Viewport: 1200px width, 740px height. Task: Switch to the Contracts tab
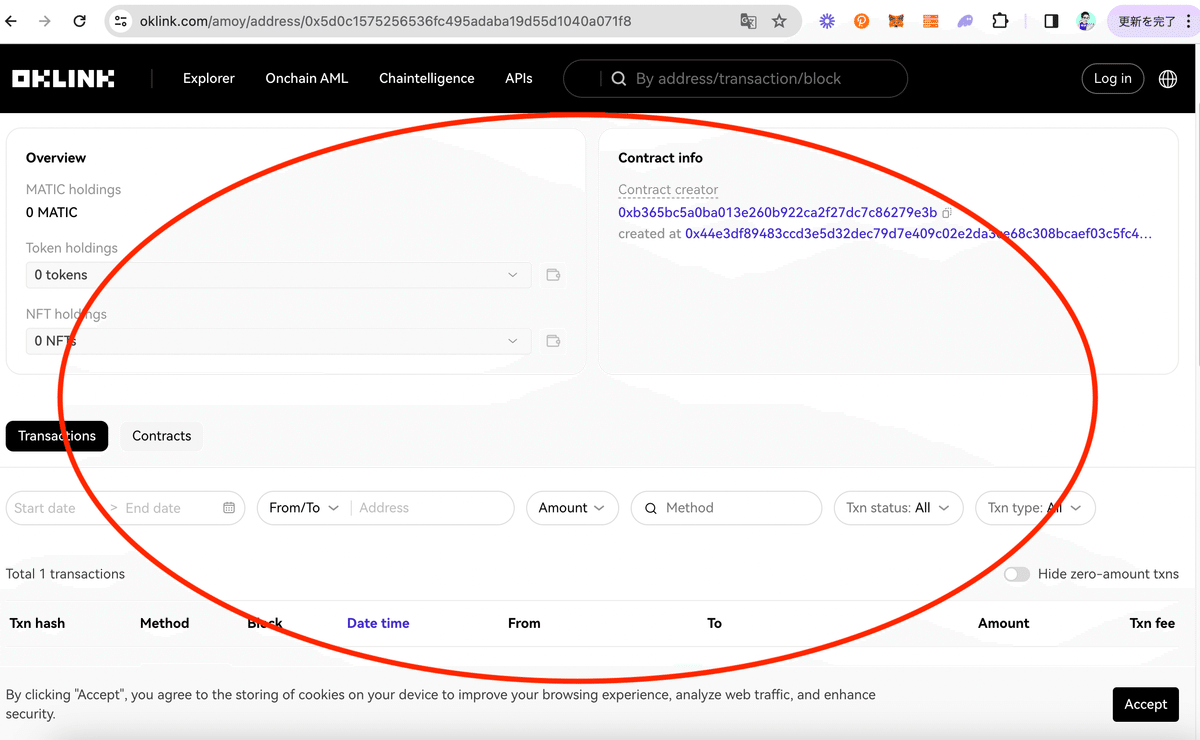[x=161, y=436]
